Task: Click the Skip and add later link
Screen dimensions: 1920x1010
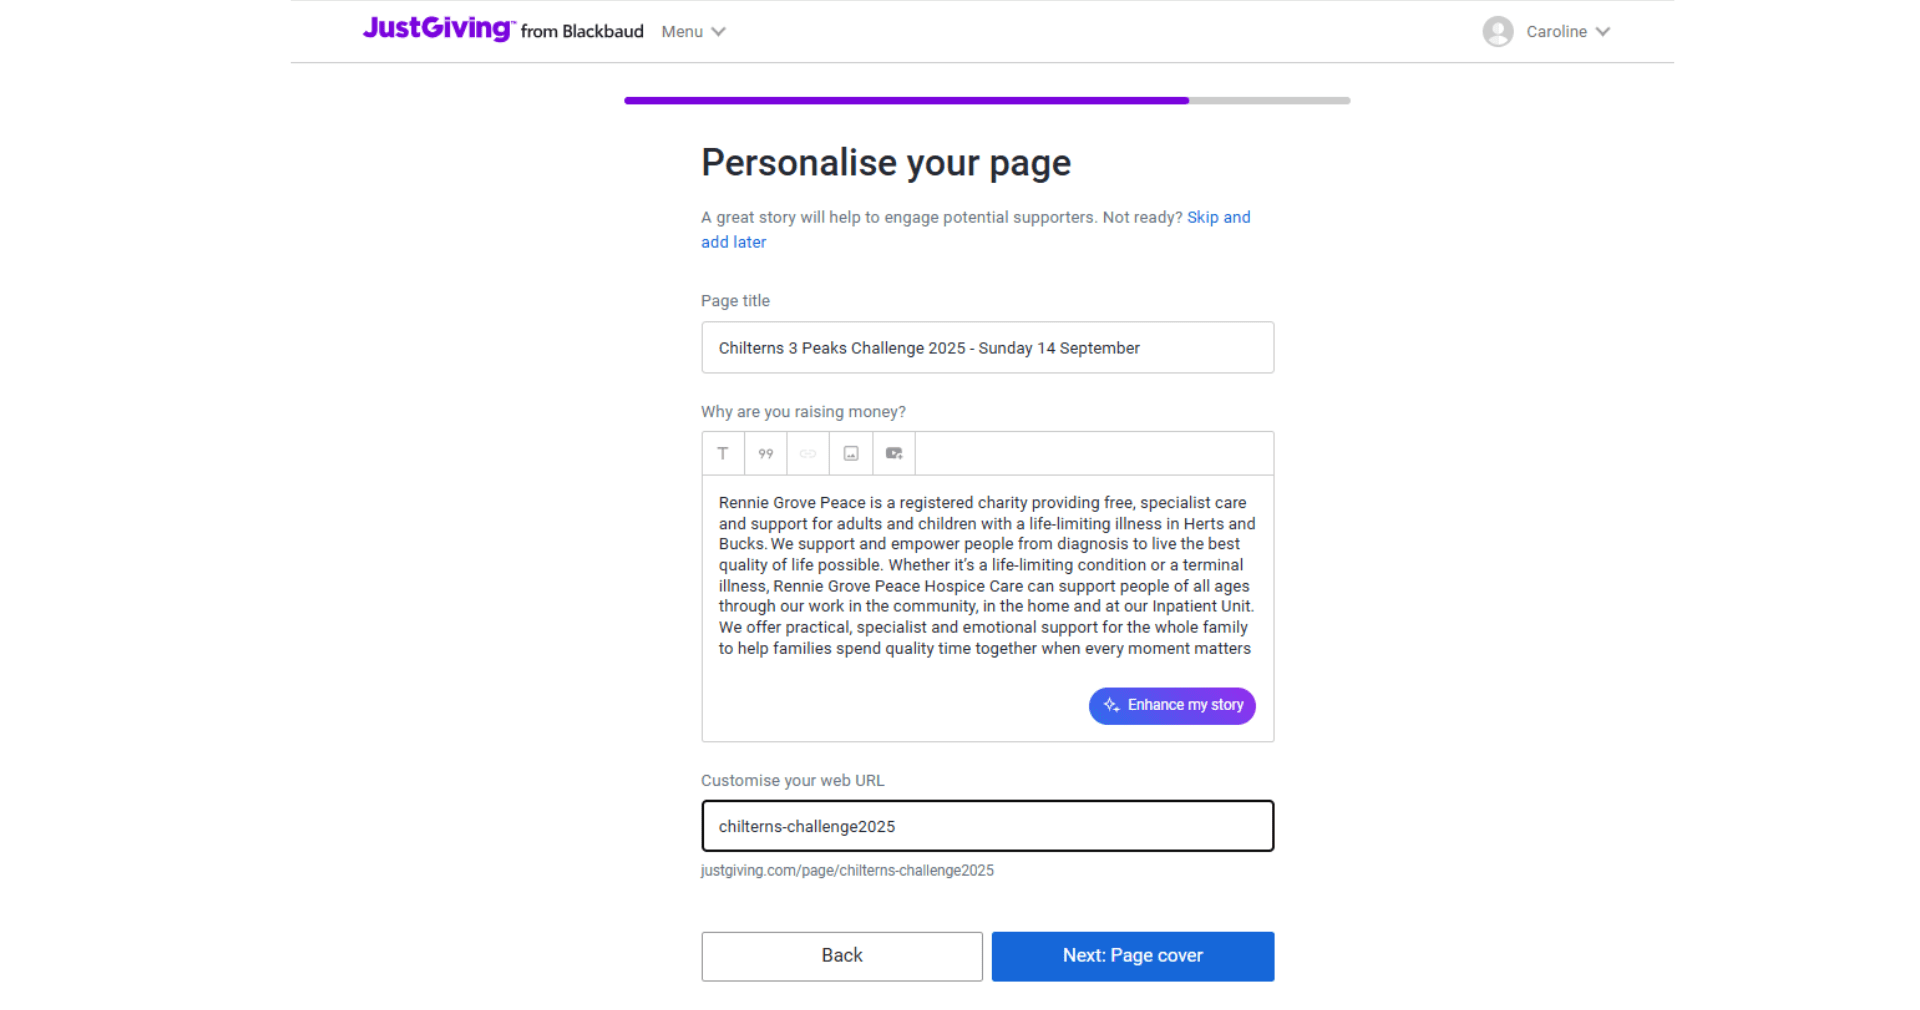Action: (x=975, y=229)
